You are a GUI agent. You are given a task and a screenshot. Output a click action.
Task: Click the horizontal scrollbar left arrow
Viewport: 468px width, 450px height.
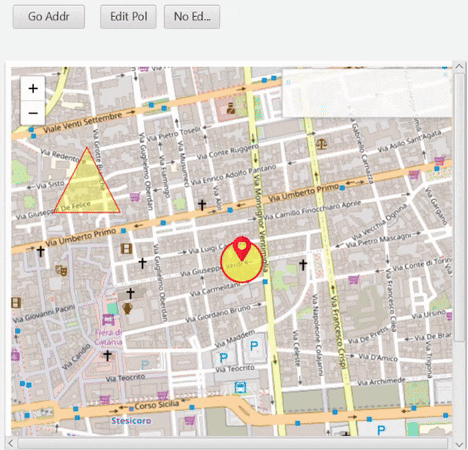(x=11, y=443)
